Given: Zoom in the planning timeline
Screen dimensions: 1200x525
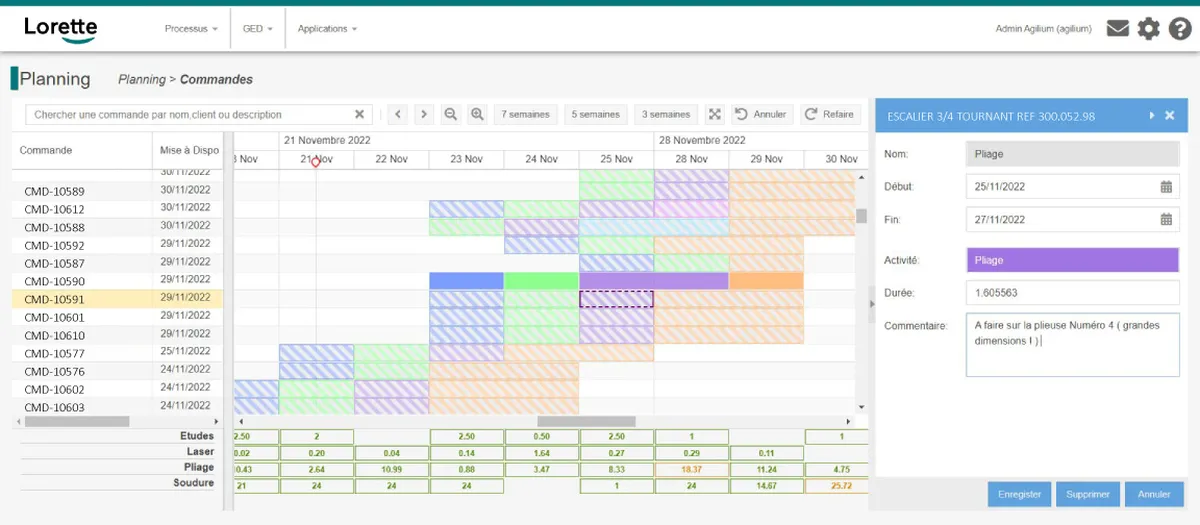Looking at the screenshot, I should (x=477, y=114).
